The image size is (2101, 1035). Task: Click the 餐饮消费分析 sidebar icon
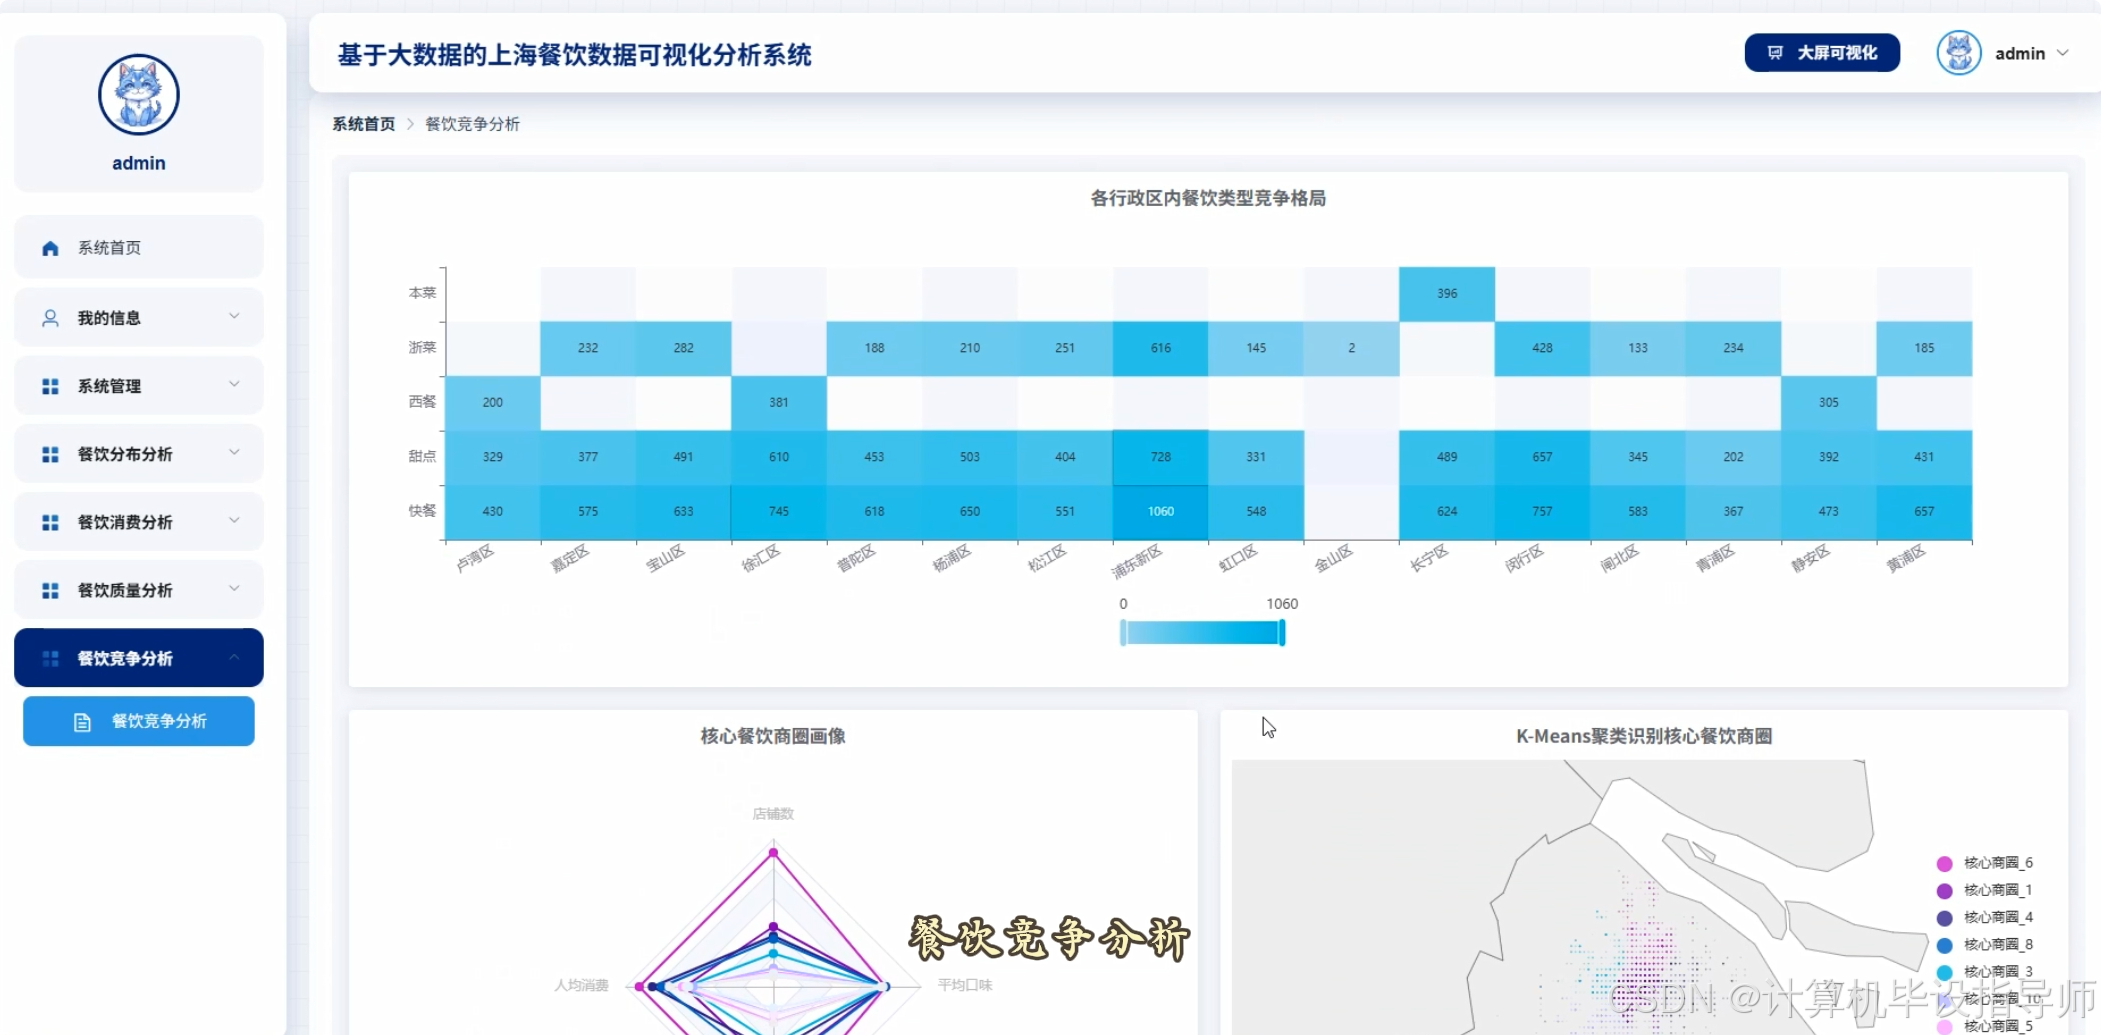point(49,521)
